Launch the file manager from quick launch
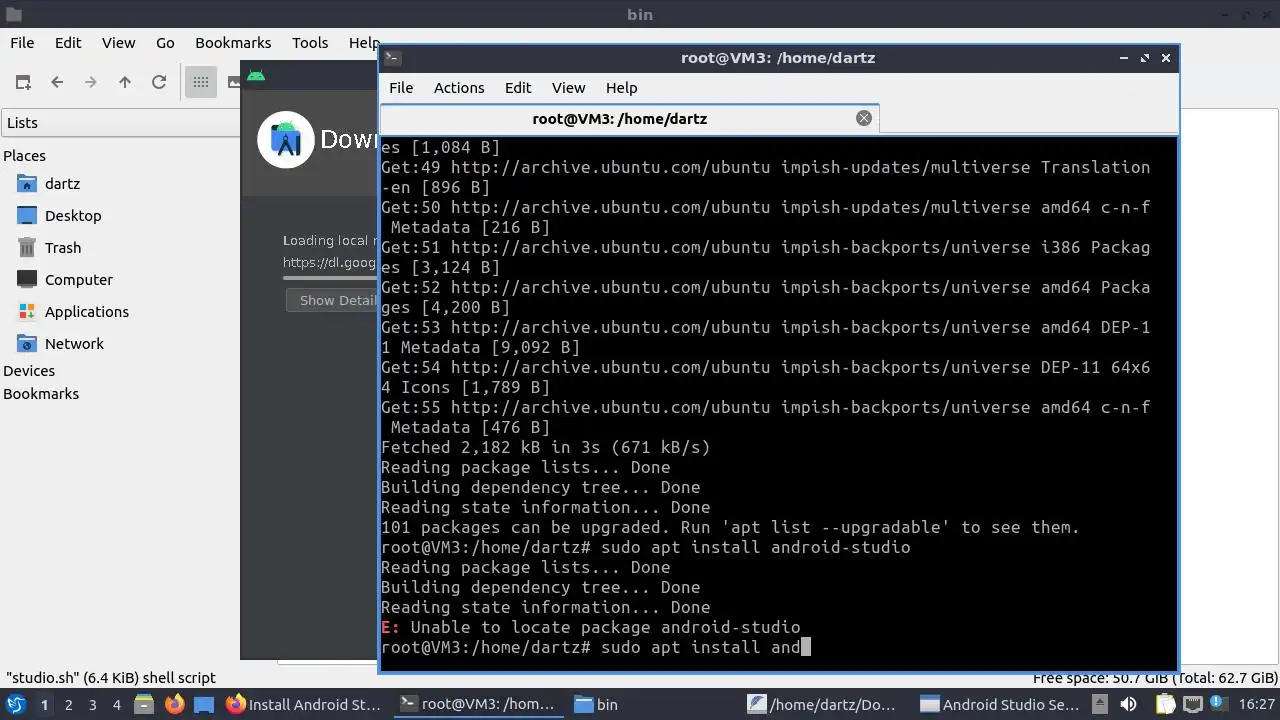1280x720 pixels. [x=143, y=704]
